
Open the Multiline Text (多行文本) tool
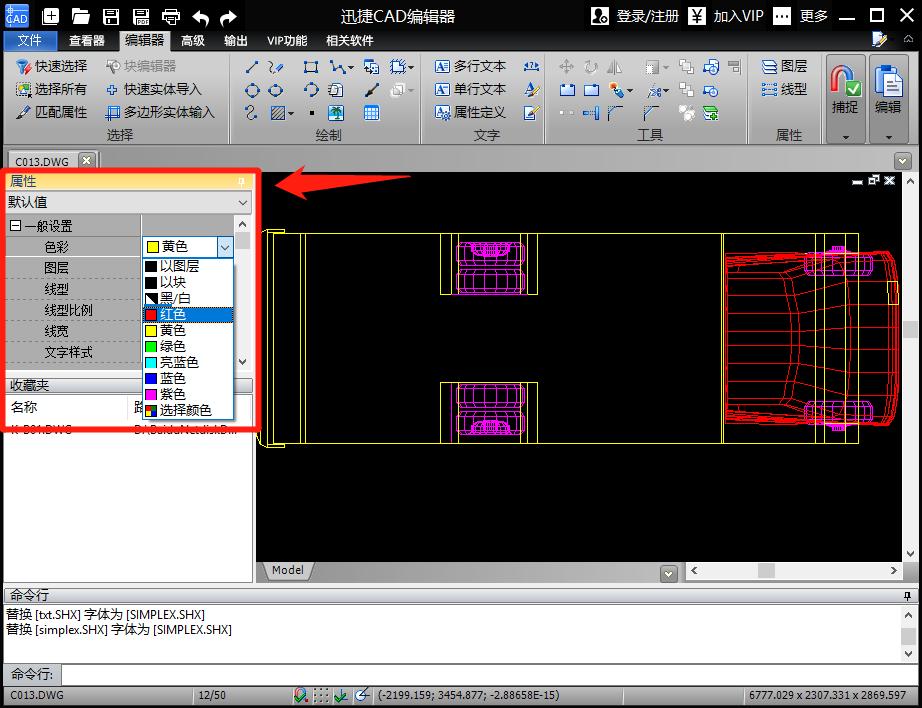click(x=471, y=66)
